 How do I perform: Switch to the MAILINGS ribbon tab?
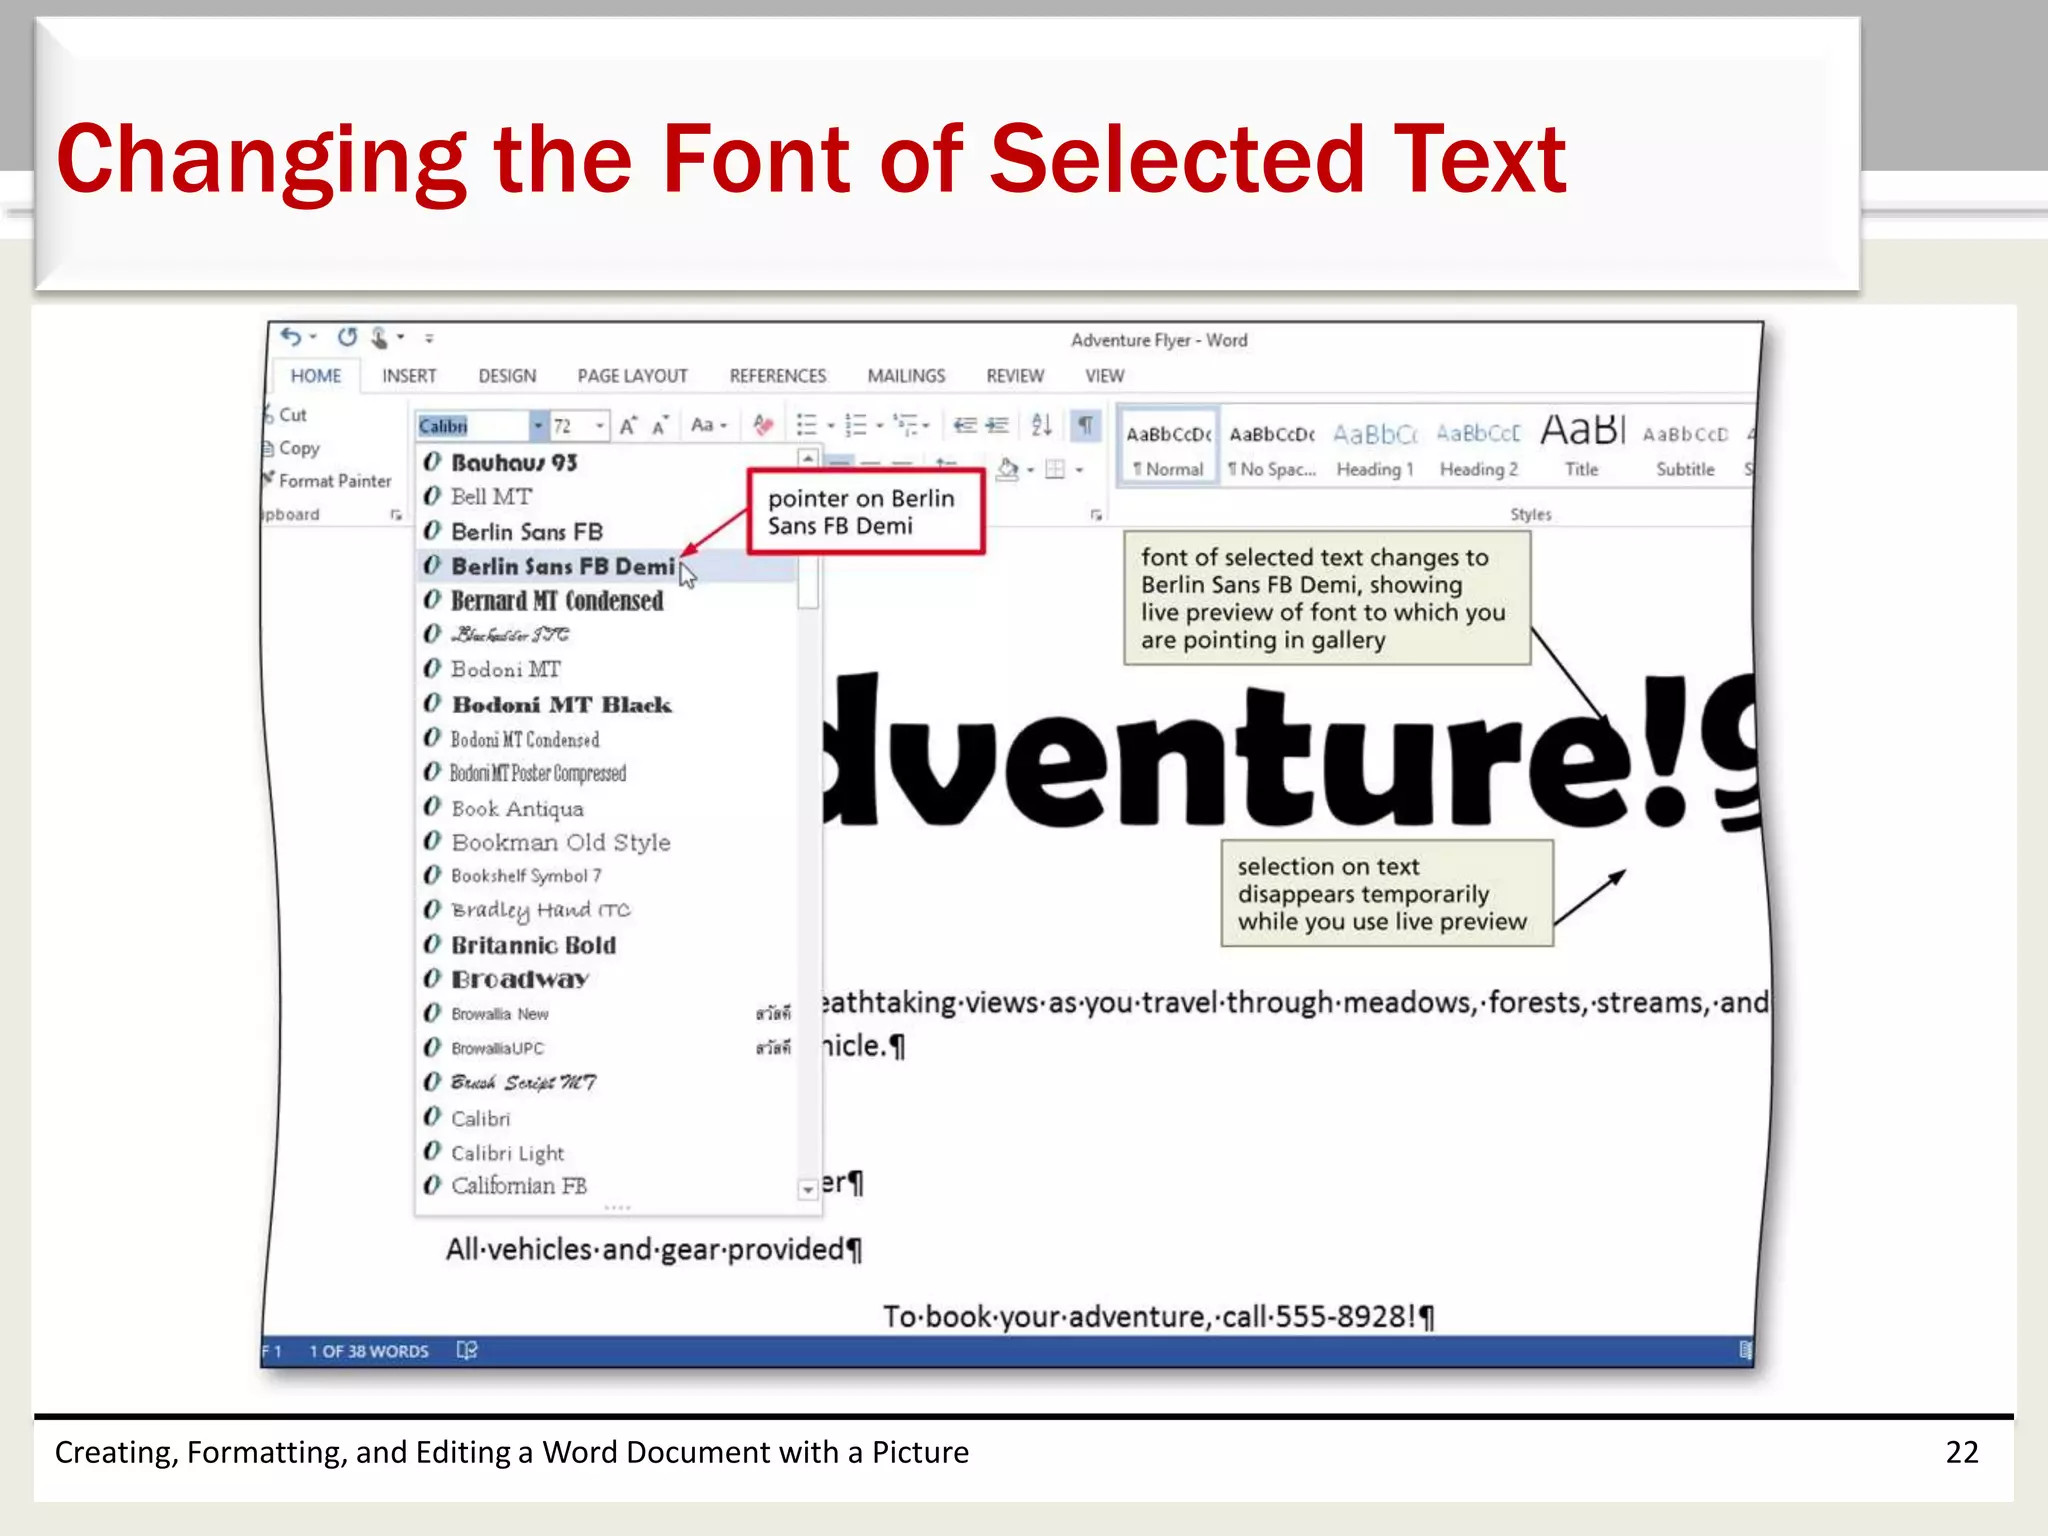pyautogui.click(x=906, y=376)
